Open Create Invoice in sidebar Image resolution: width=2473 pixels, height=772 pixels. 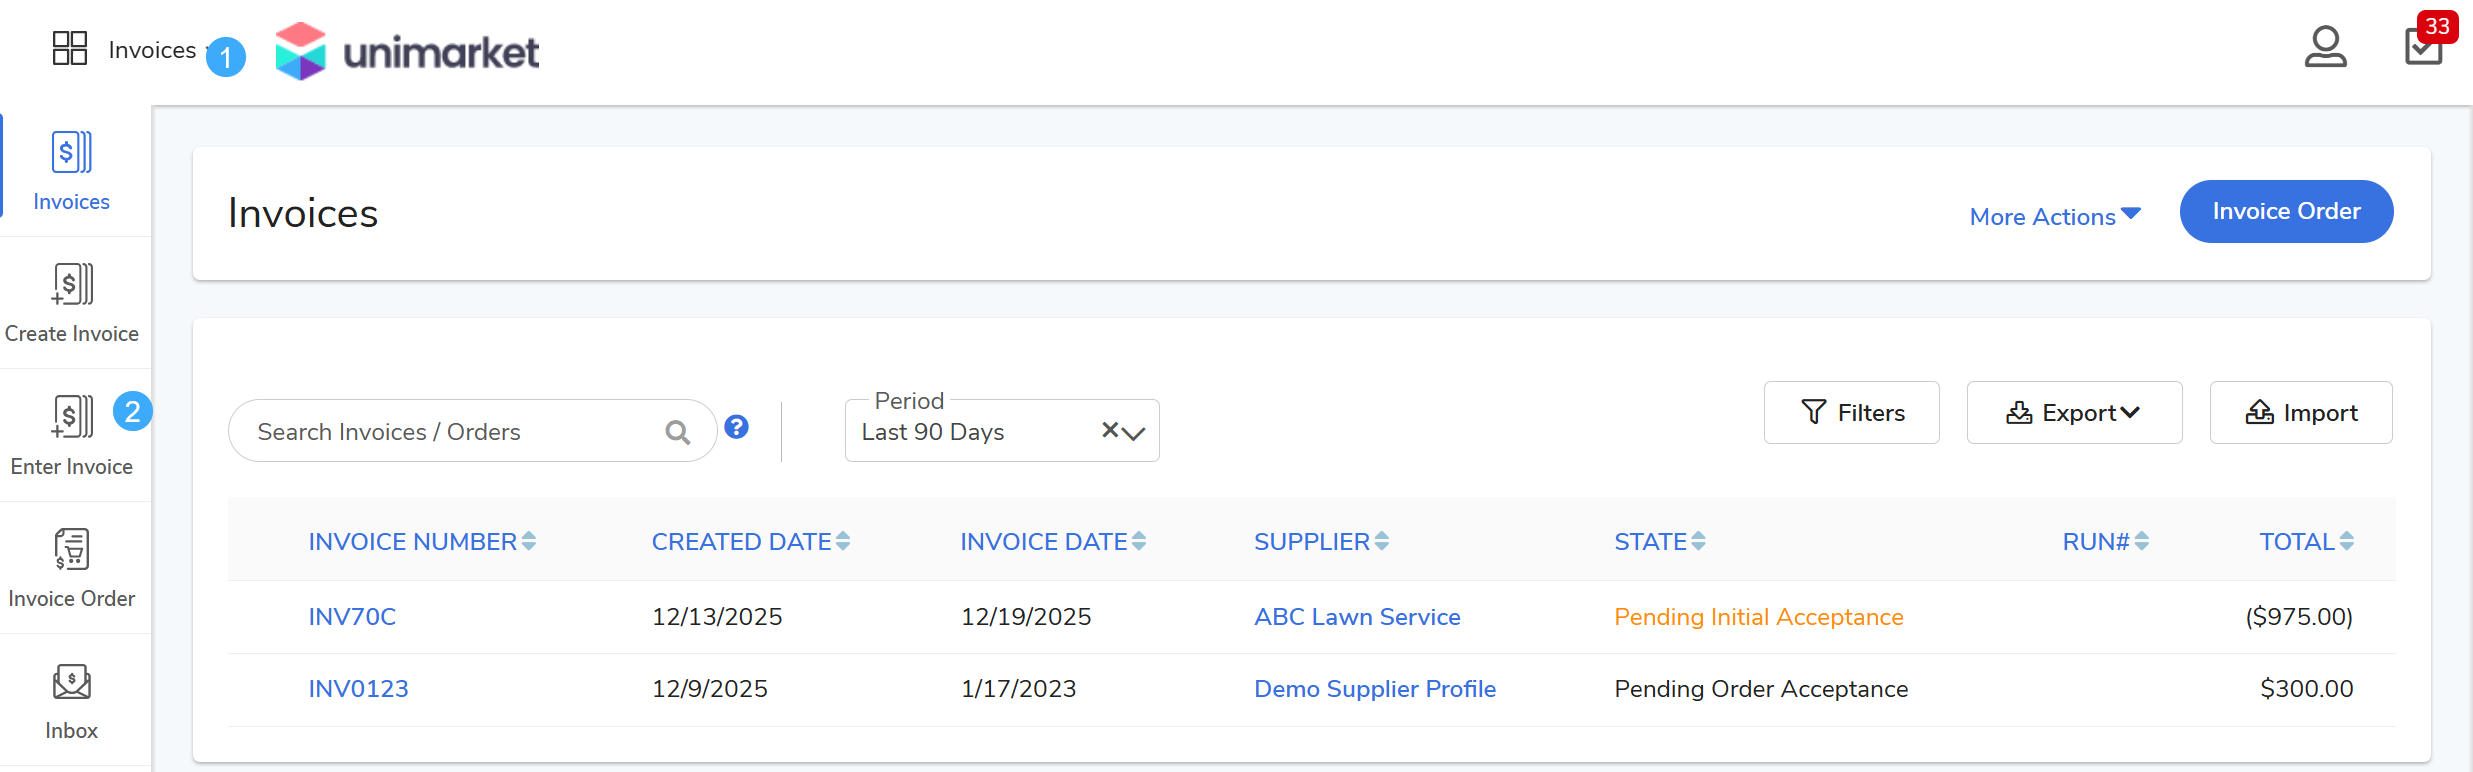[72, 303]
